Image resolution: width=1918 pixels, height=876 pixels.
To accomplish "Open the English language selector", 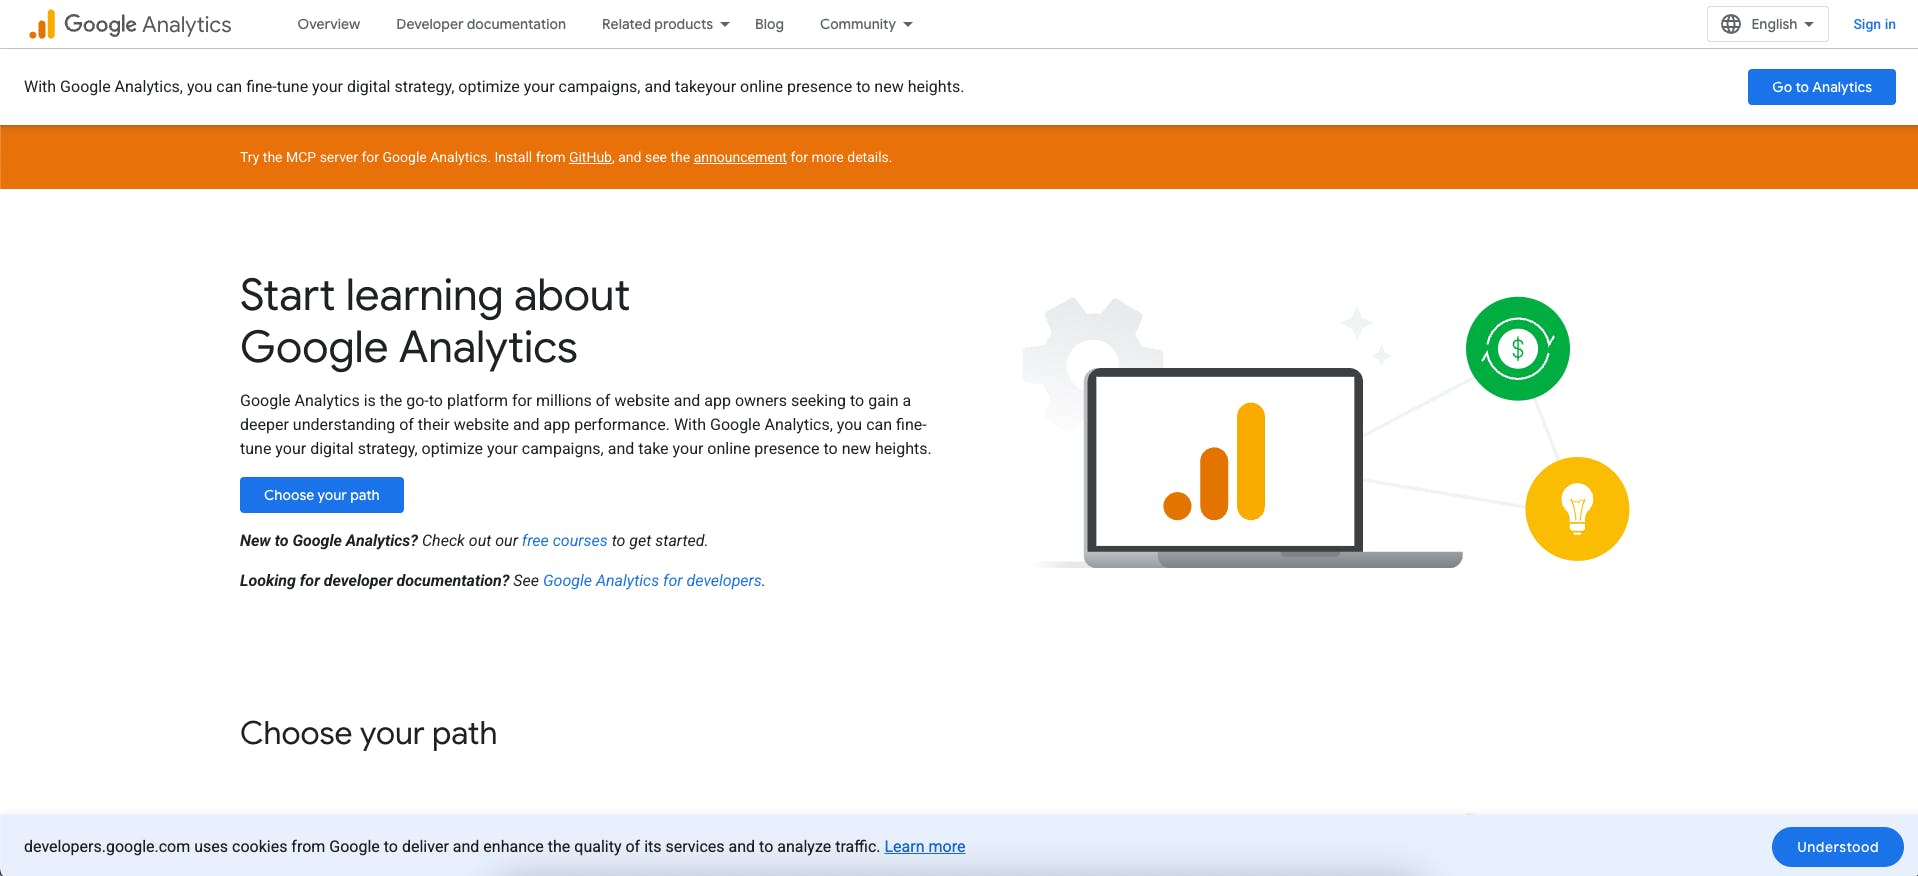I will 1767,24.
